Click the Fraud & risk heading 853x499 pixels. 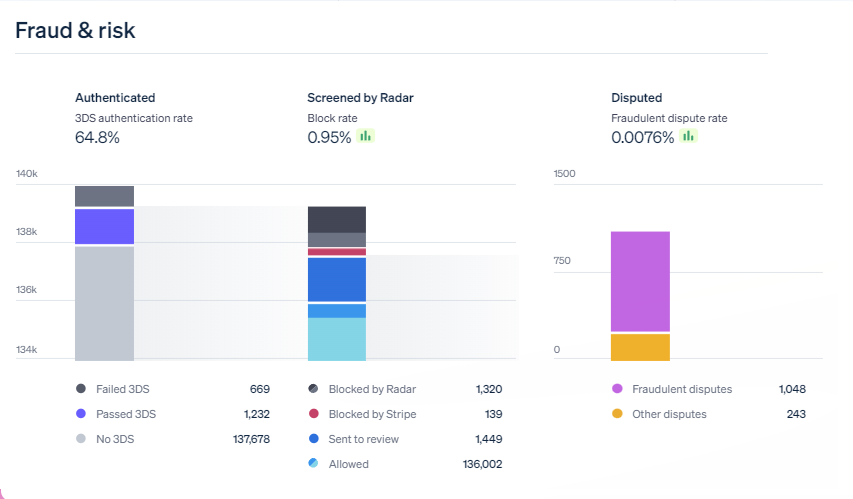pyautogui.click(x=75, y=30)
